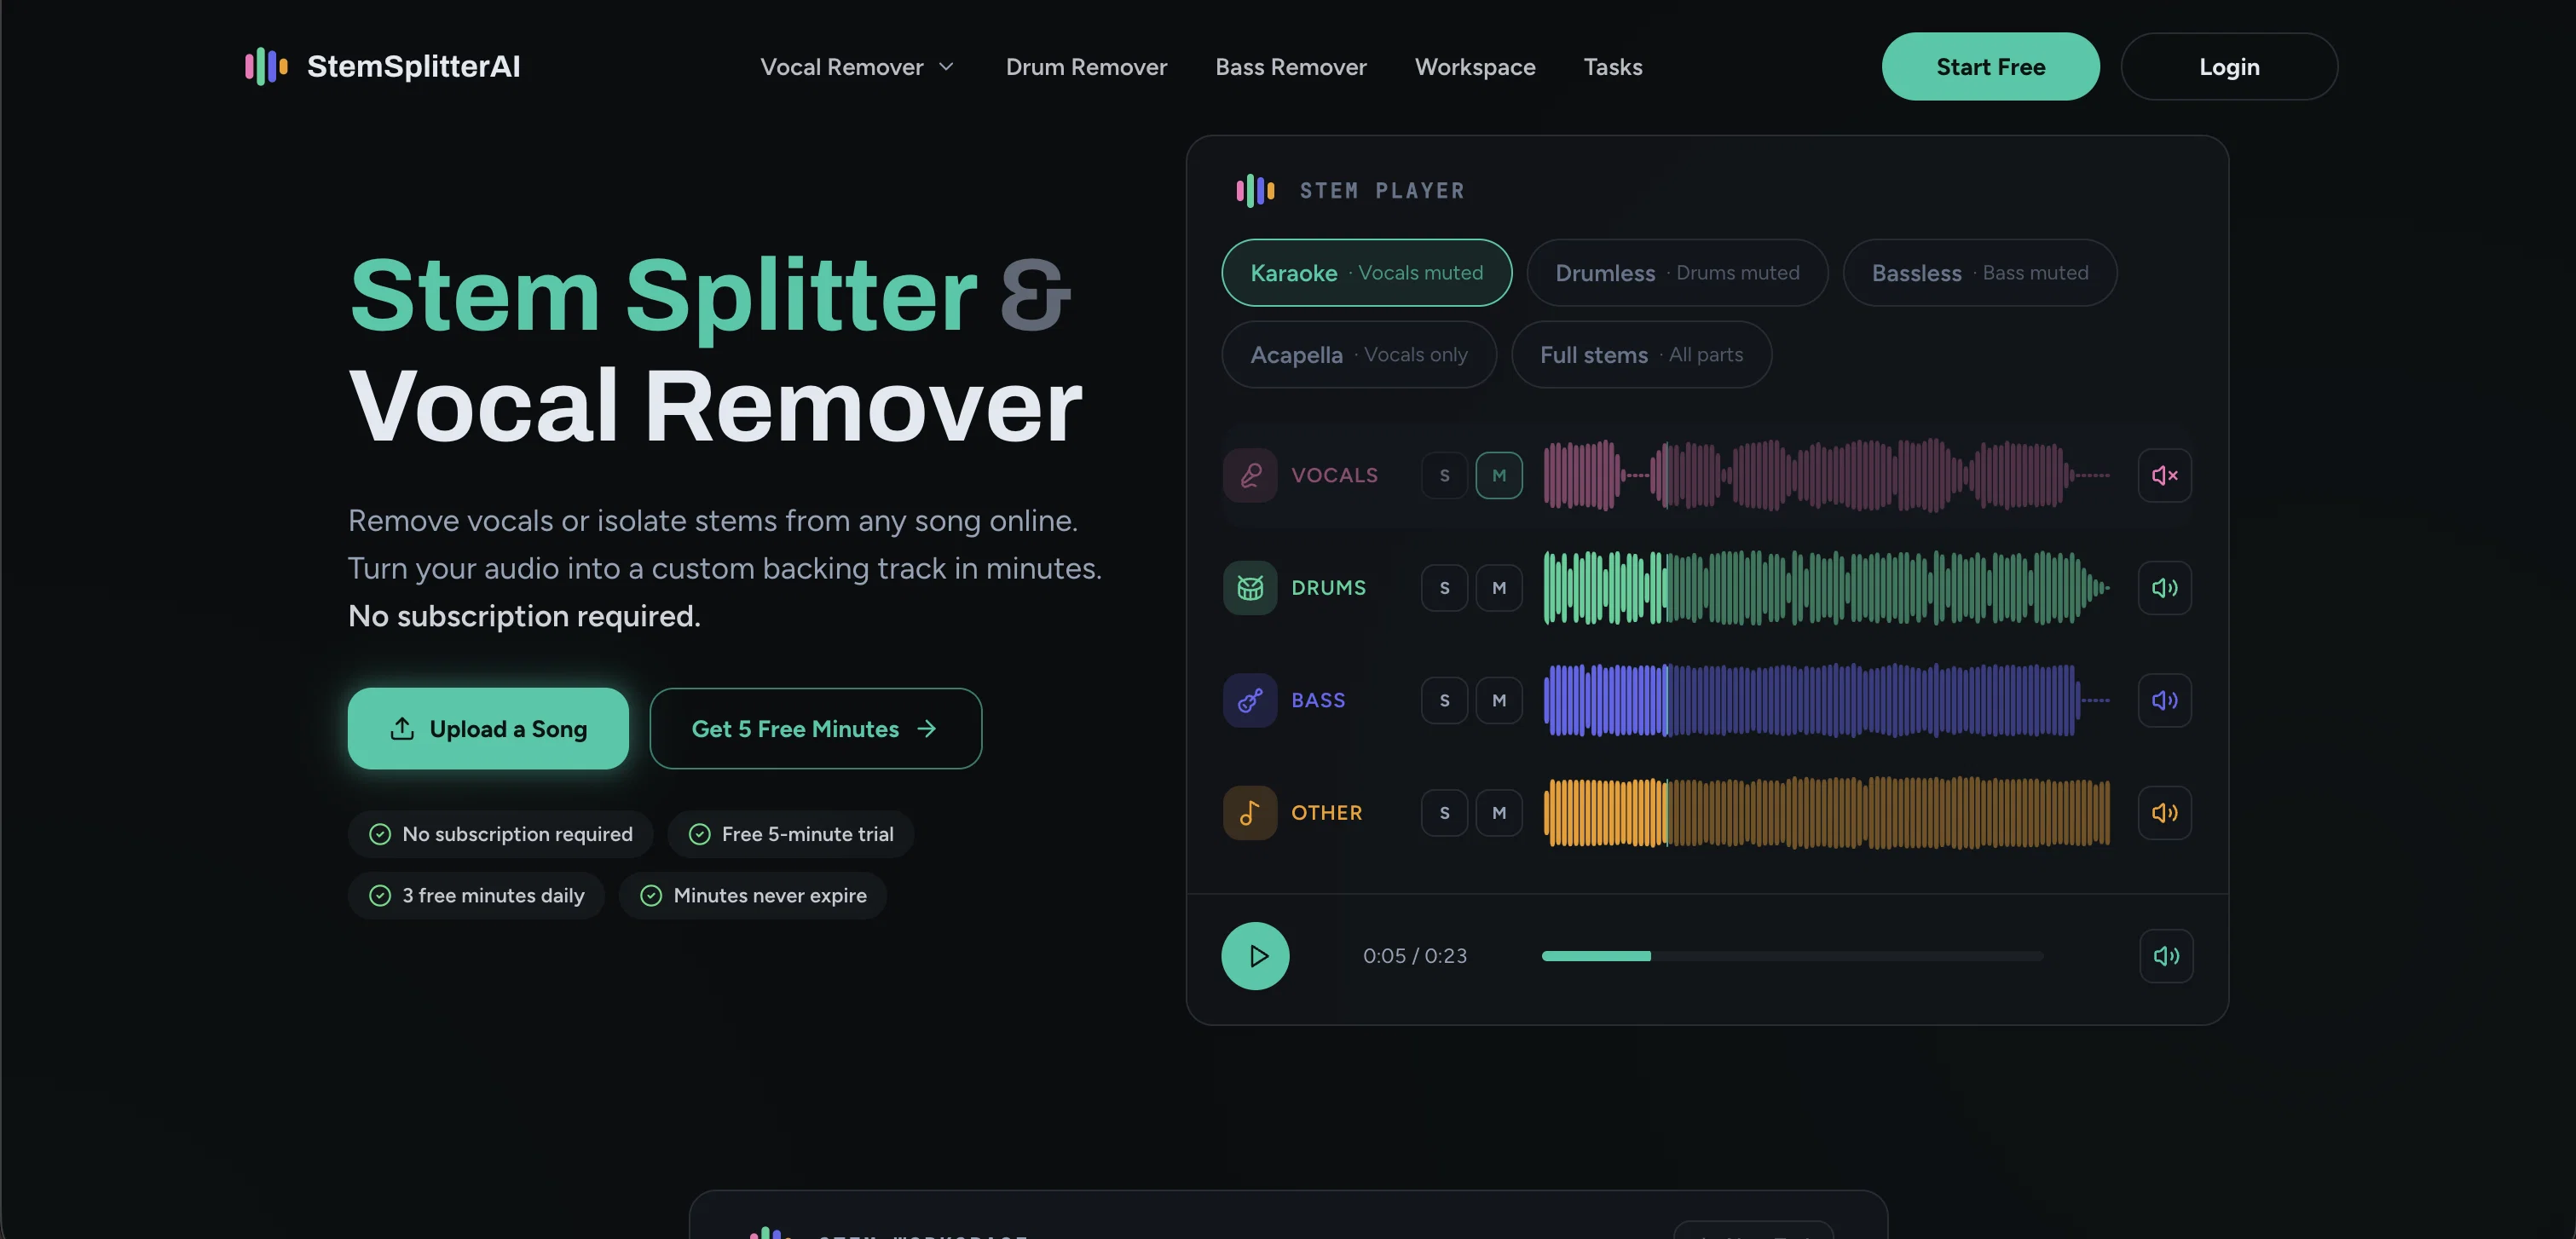2576x1239 pixels.
Task: Toggle mute M on Vocals track
Action: [1499, 475]
